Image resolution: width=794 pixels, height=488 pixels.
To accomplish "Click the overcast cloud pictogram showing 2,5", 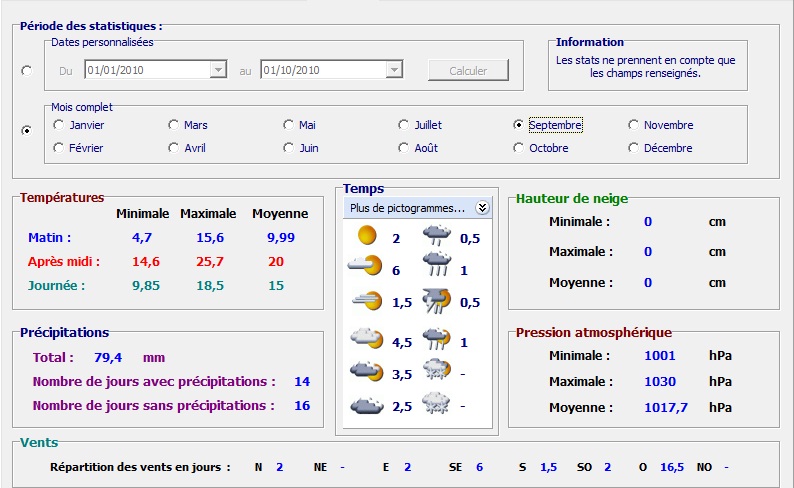I will (367, 405).
